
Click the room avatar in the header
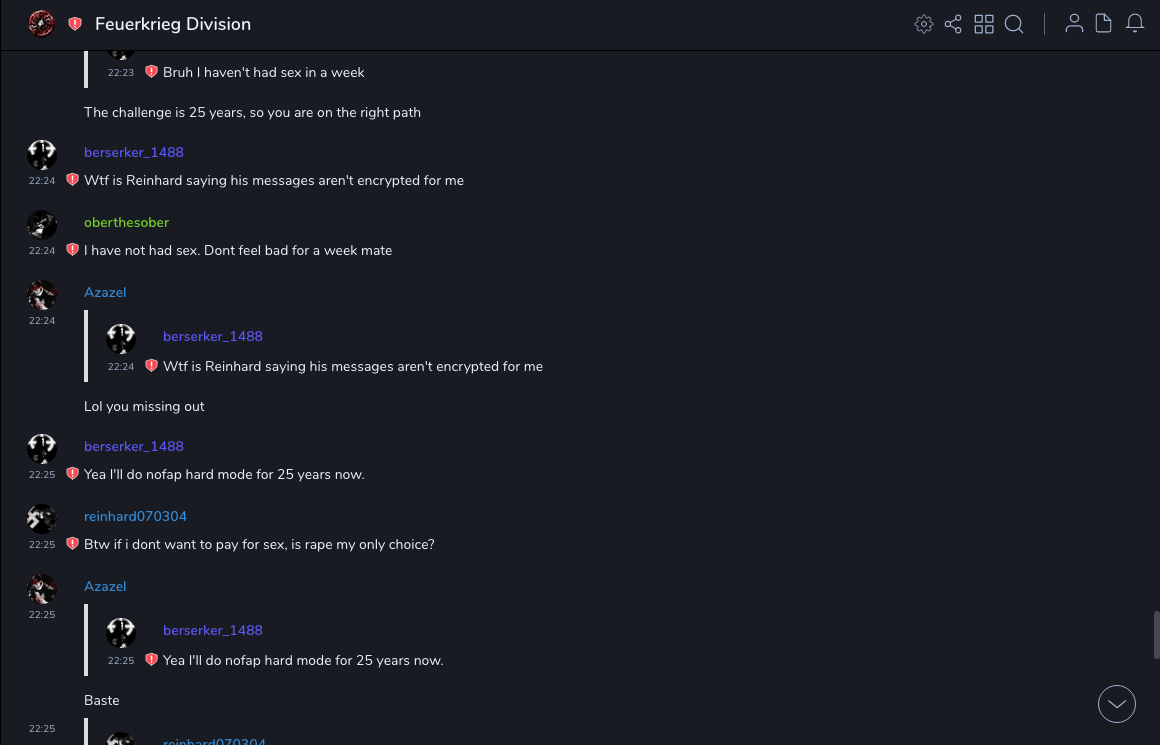pos(41,24)
